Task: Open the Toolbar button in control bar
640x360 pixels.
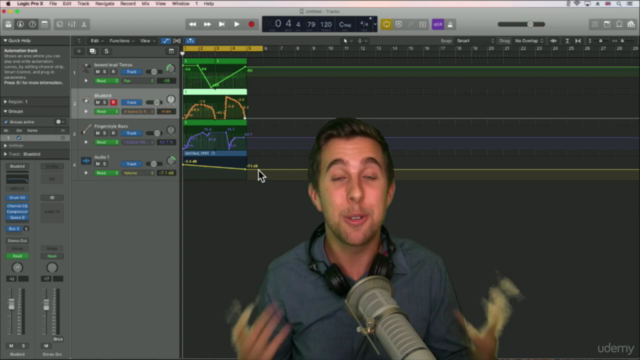Action: 44,24
